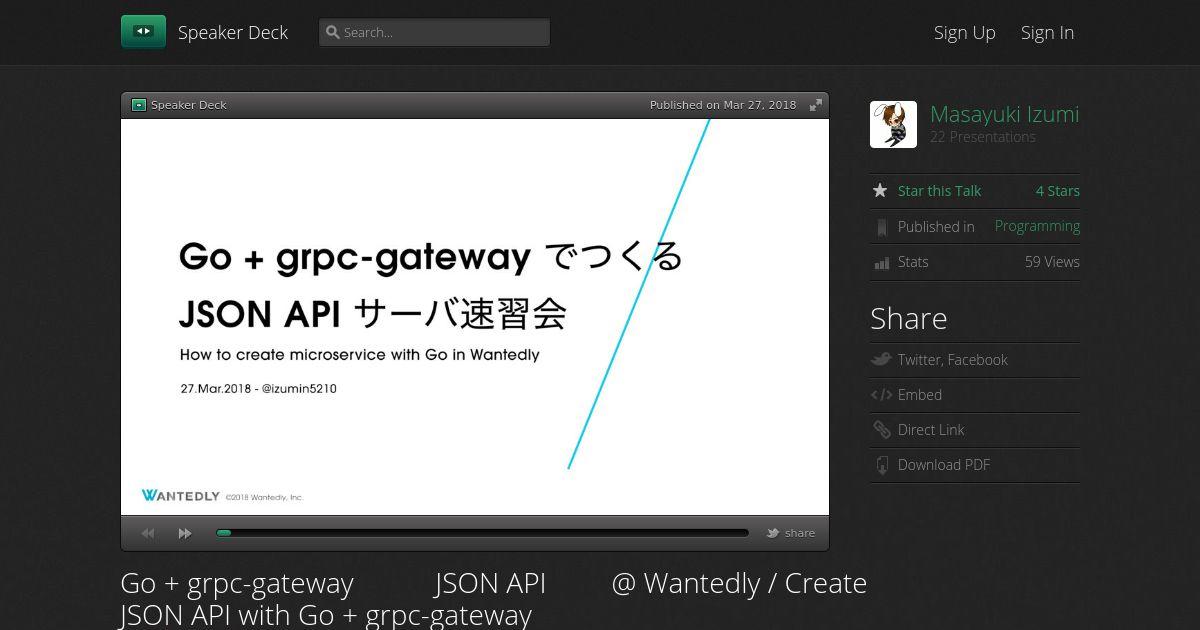Click the Twitter bird icon in player bar
This screenshot has width=1200, height=630.
tap(773, 533)
